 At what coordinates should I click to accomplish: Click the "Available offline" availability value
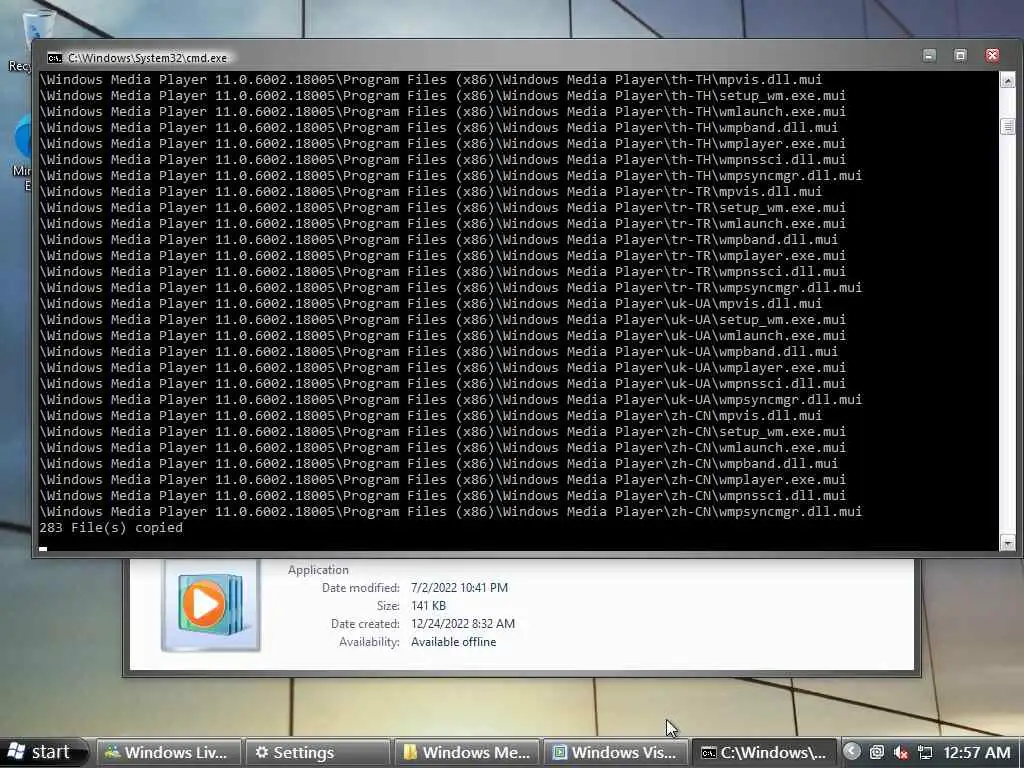pos(453,642)
